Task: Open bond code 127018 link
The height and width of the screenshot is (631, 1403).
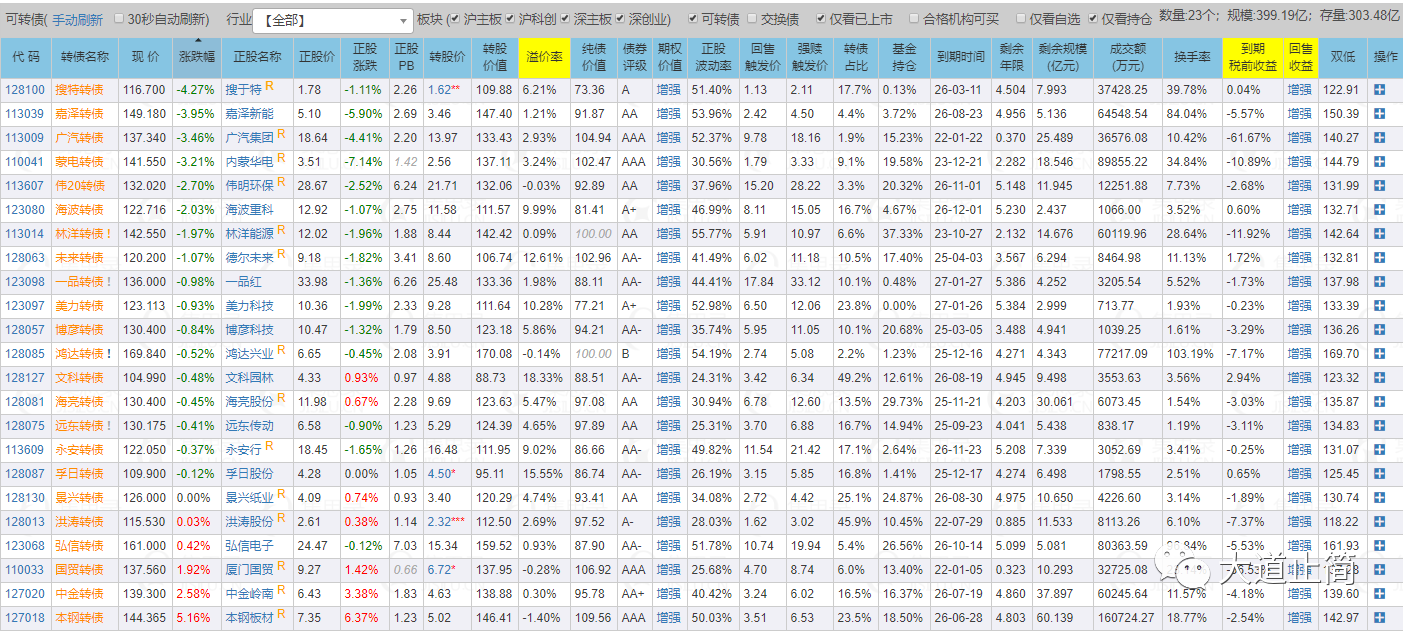Action: (25, 618)
